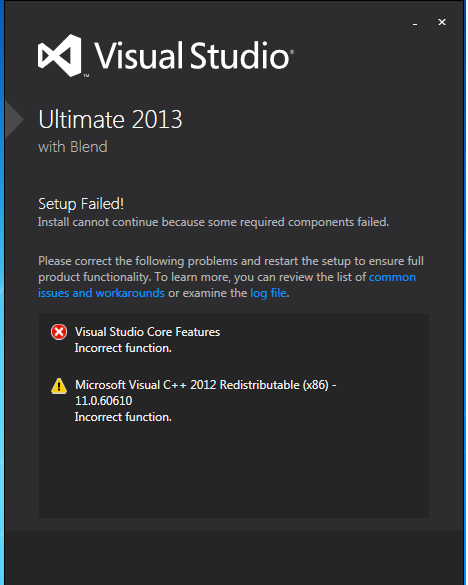Click the blue word common in the link
The height and width of the screenshot is (585, 468).
[x=392, y=277]
